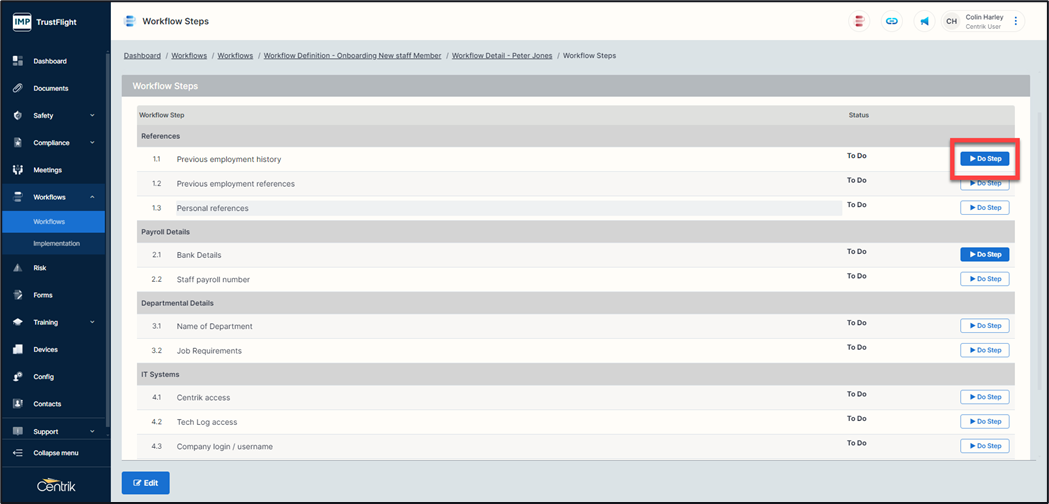This screenshot has height=504, width=1049.
Task: Click the Payroll Details section header
Action: (575, 232)
